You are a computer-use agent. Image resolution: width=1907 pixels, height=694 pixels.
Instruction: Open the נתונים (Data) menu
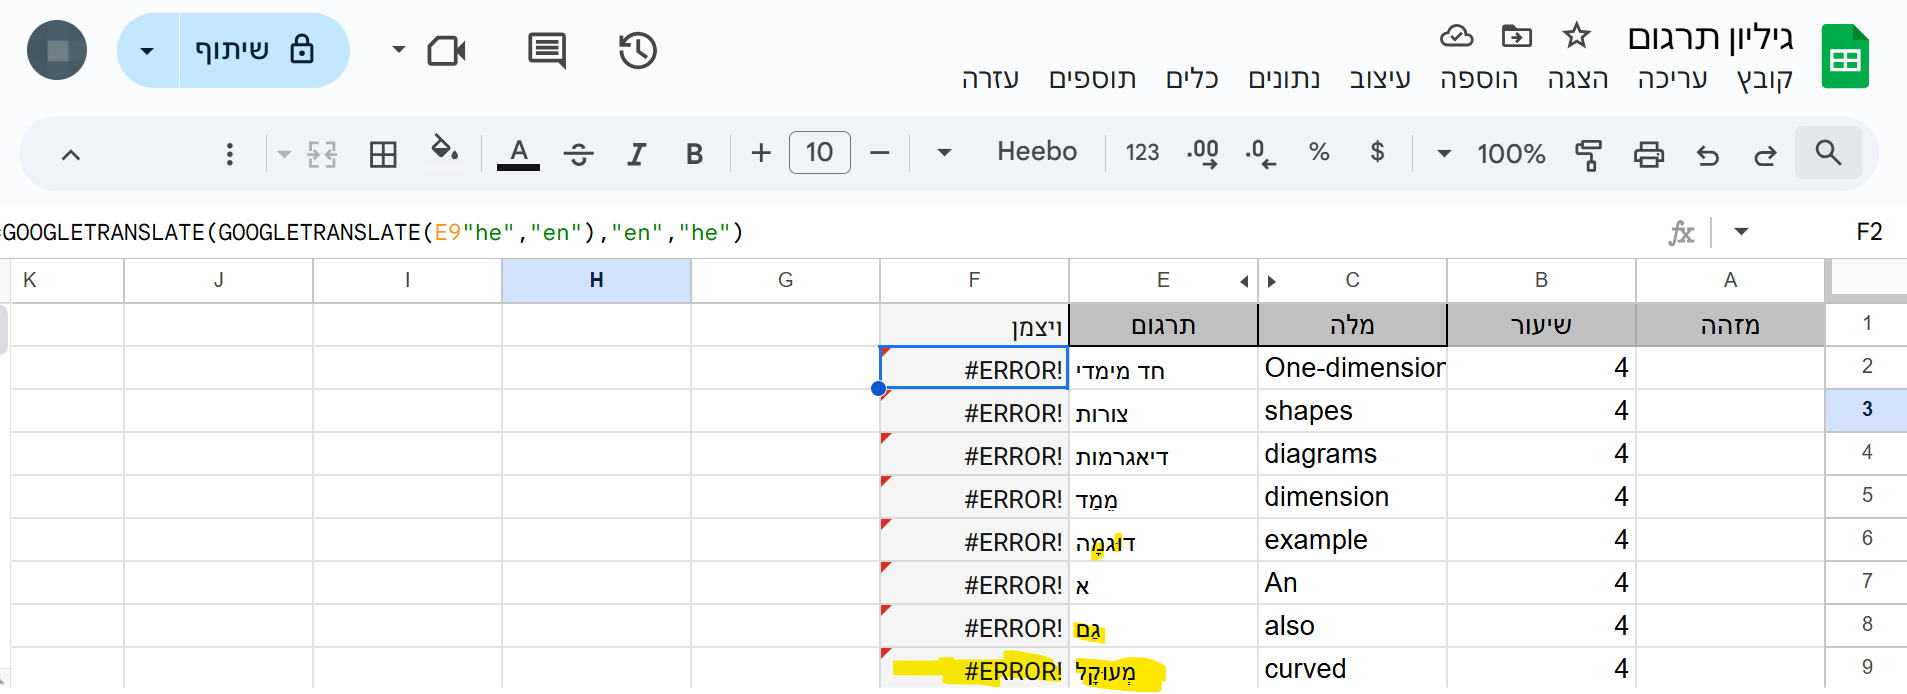[1284, 79]
